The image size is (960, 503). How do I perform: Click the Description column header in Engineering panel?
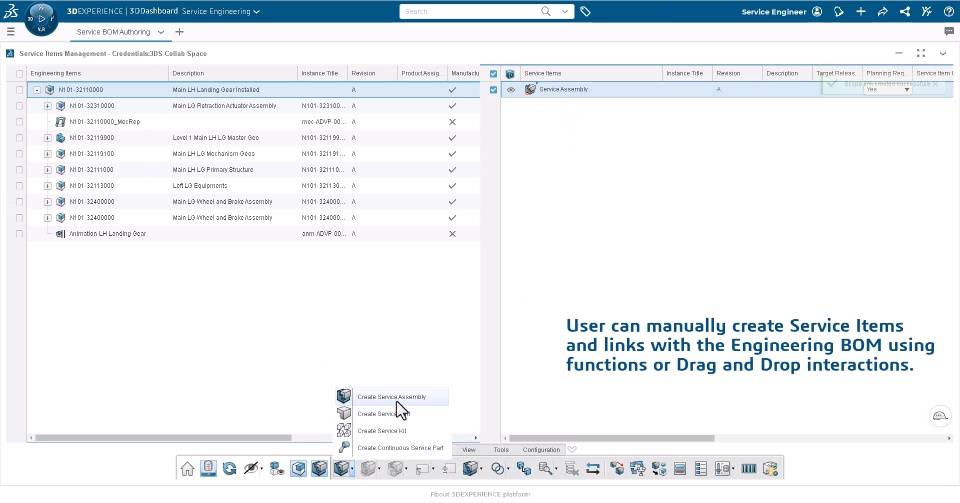(233, 73)
